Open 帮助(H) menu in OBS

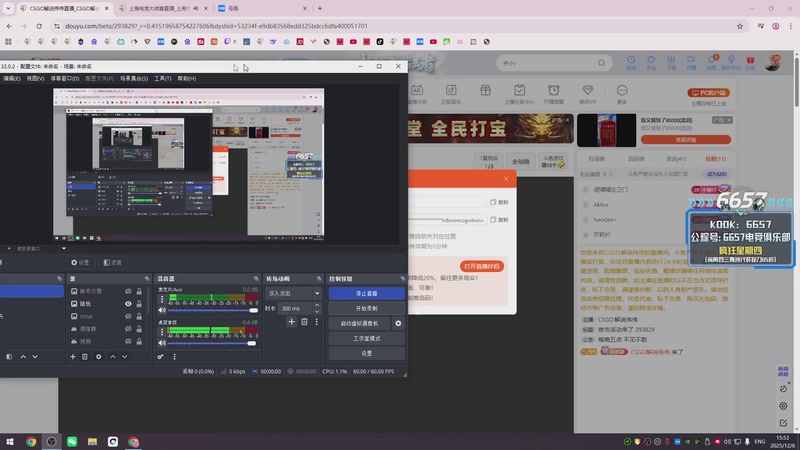(x=187, y=79)
